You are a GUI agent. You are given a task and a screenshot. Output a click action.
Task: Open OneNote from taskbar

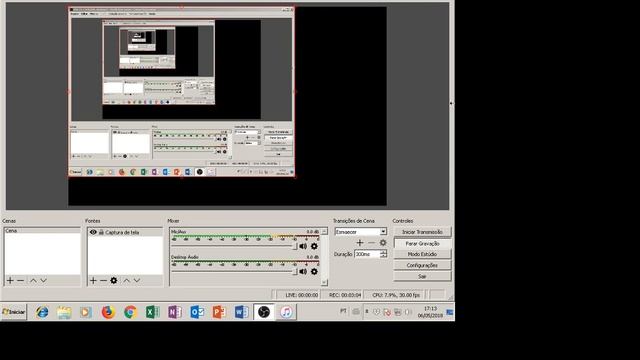pos(175,312)
